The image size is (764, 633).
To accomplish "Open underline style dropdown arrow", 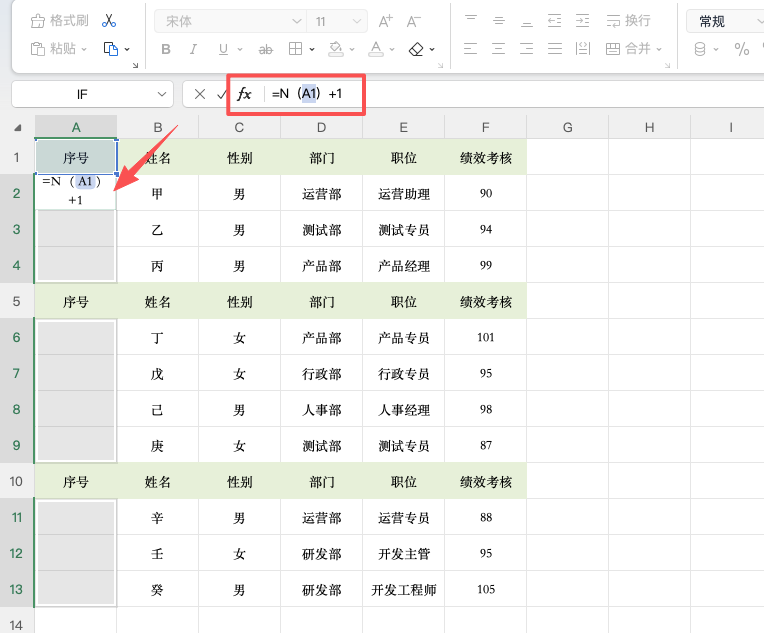I will point(240,49).
